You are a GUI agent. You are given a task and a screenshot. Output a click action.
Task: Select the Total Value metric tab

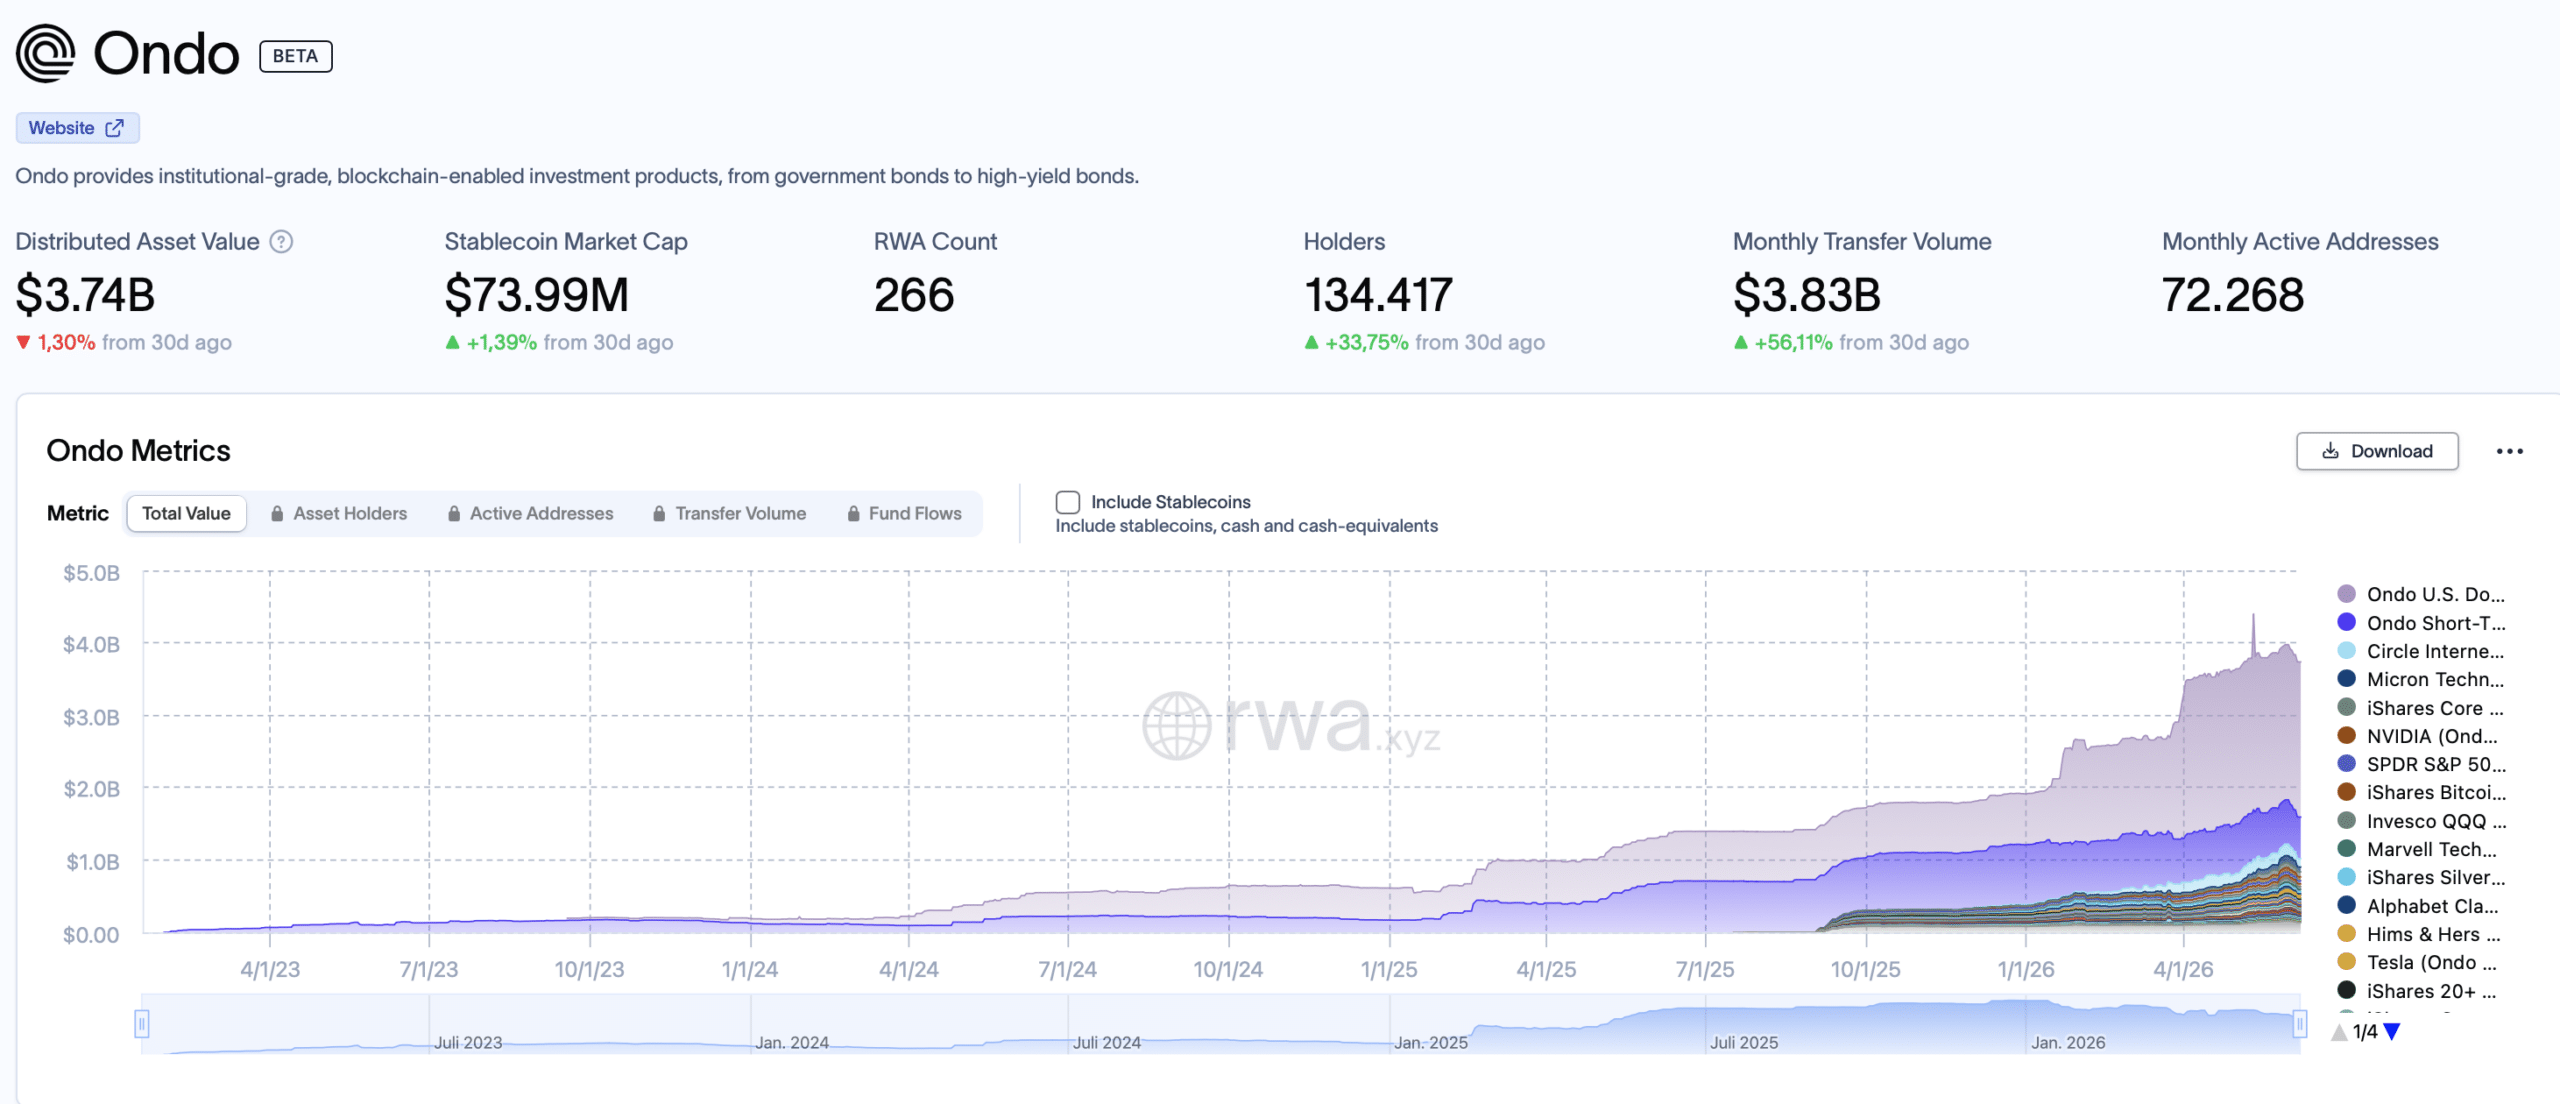click(x=186, y=514)
